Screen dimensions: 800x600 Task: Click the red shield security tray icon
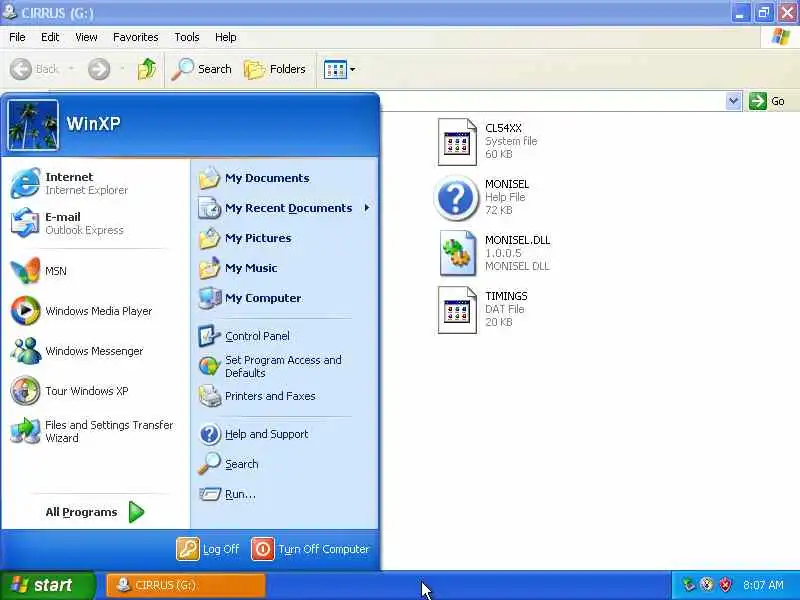point(725,585)
